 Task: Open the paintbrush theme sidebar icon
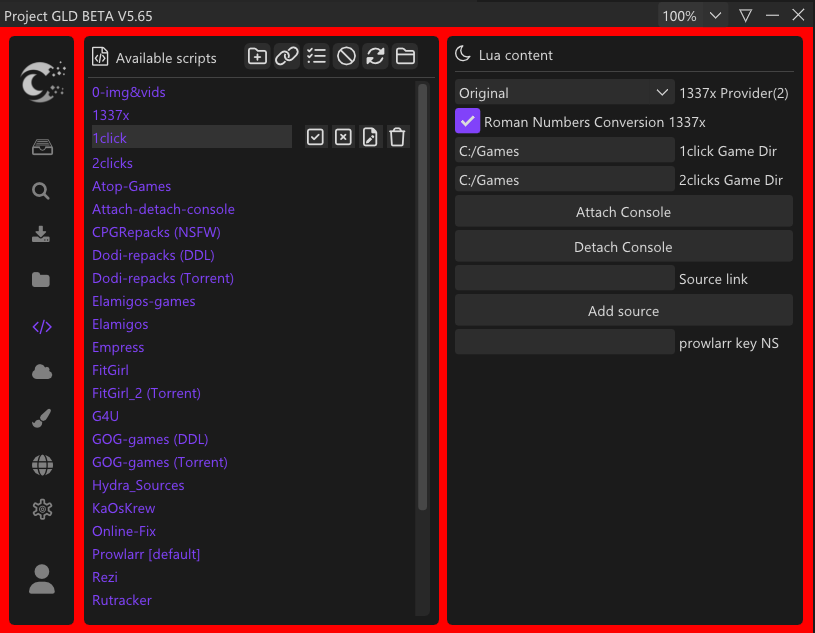pos(42,418)
